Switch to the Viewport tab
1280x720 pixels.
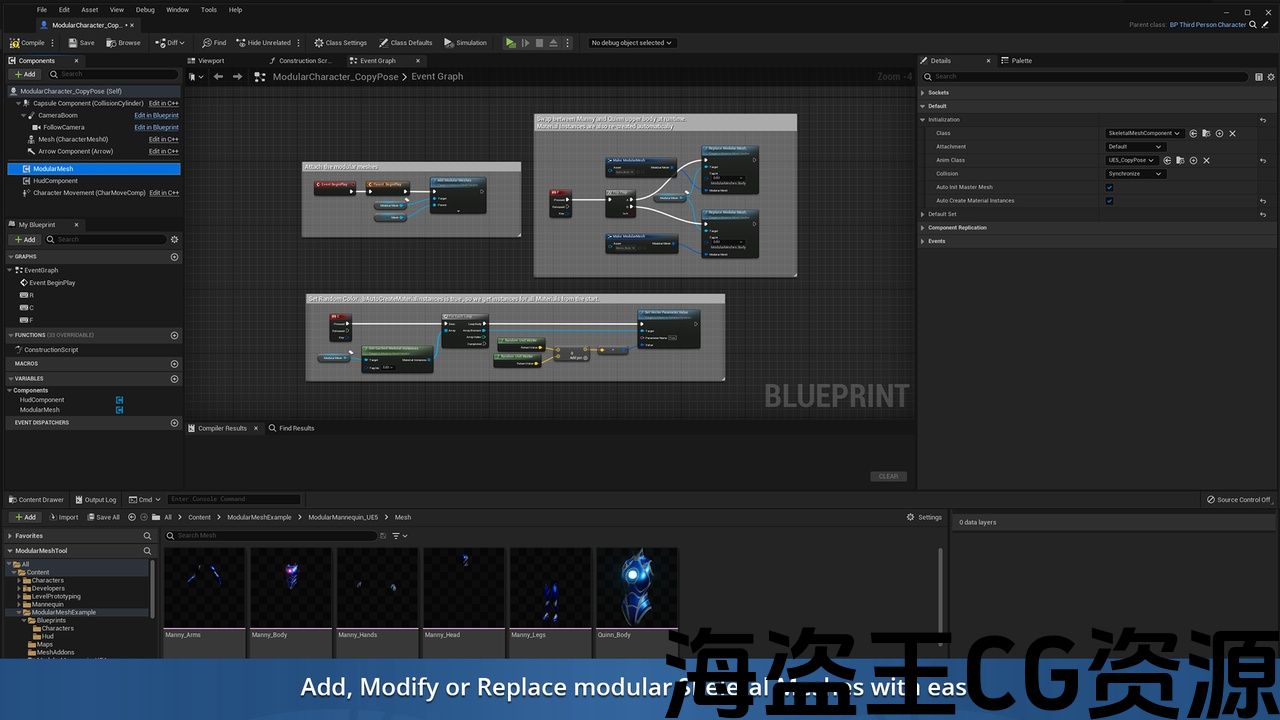(211, 61)
